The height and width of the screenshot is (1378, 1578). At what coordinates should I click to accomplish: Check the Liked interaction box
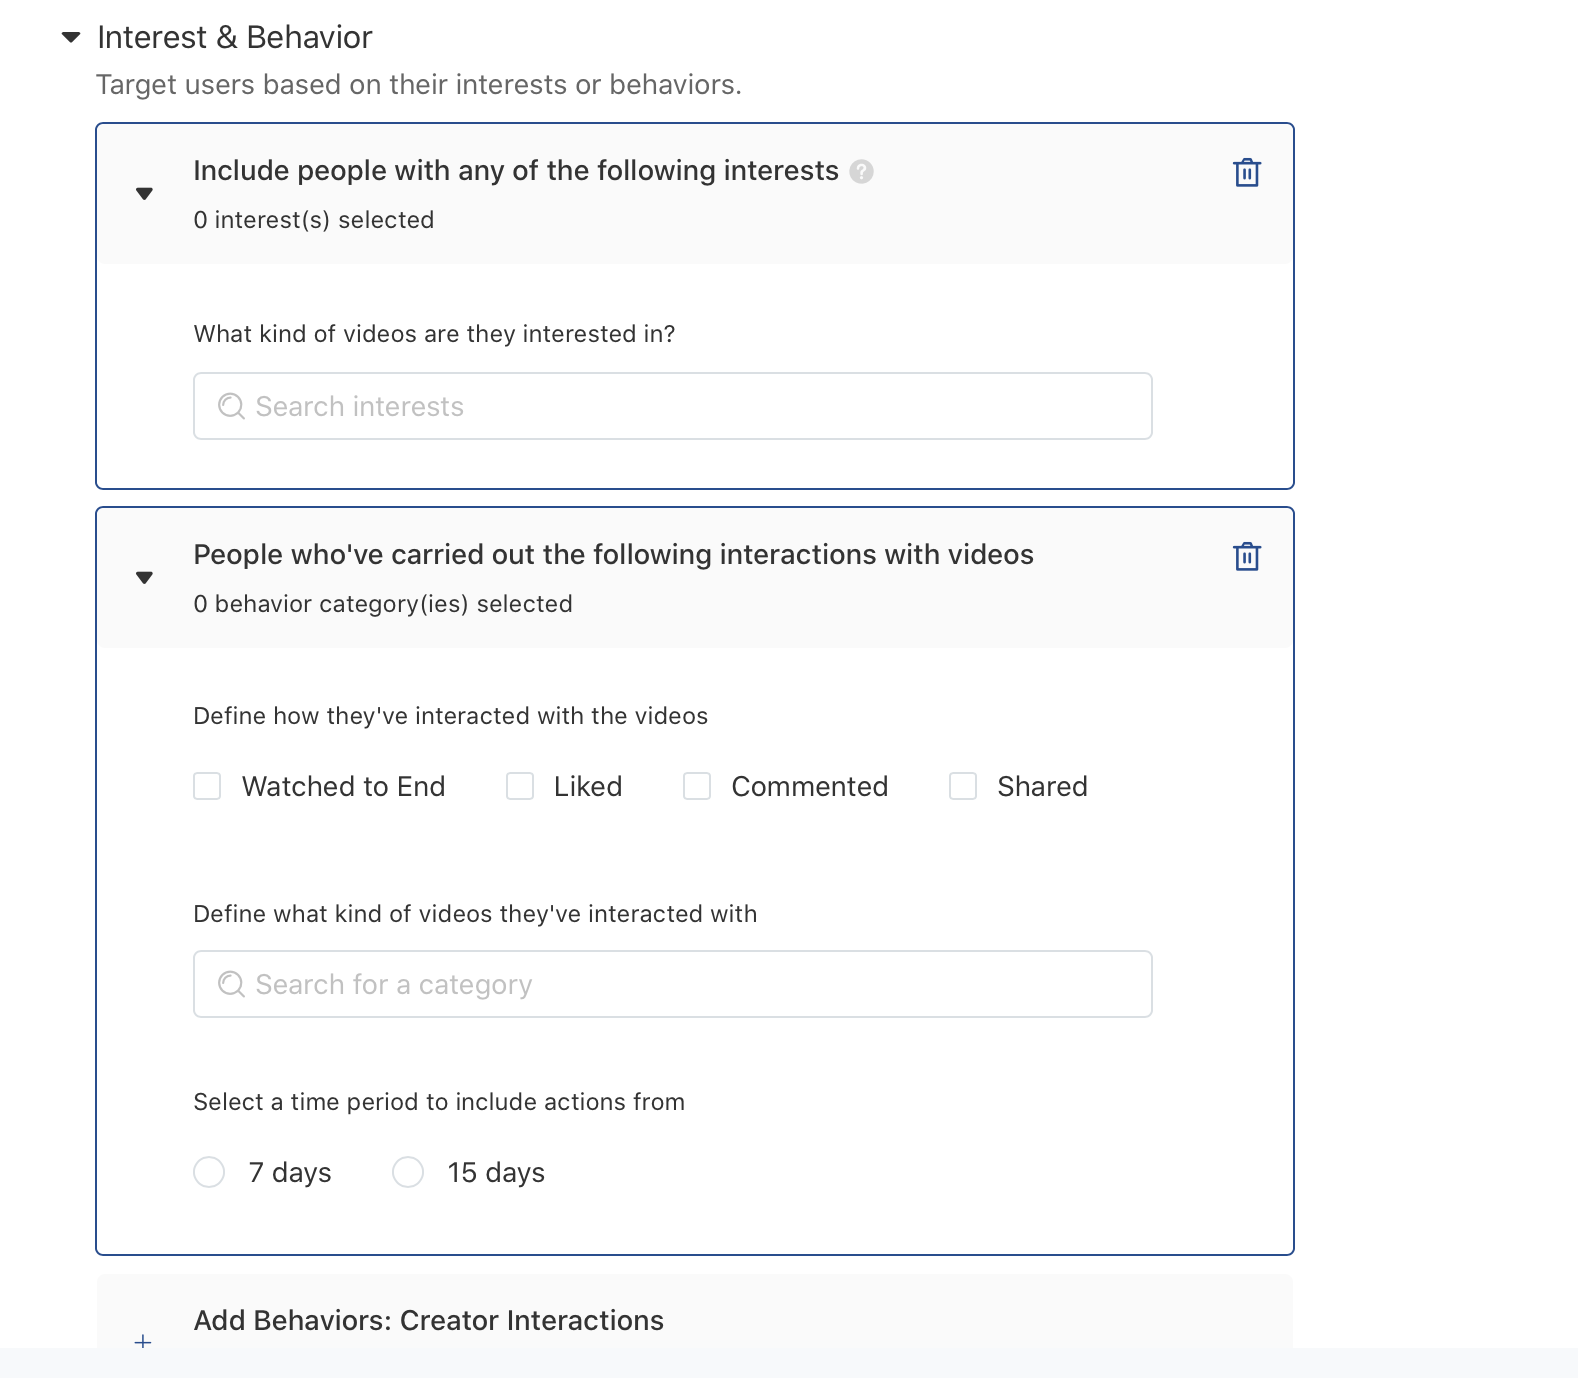click(x=520, y=786)
